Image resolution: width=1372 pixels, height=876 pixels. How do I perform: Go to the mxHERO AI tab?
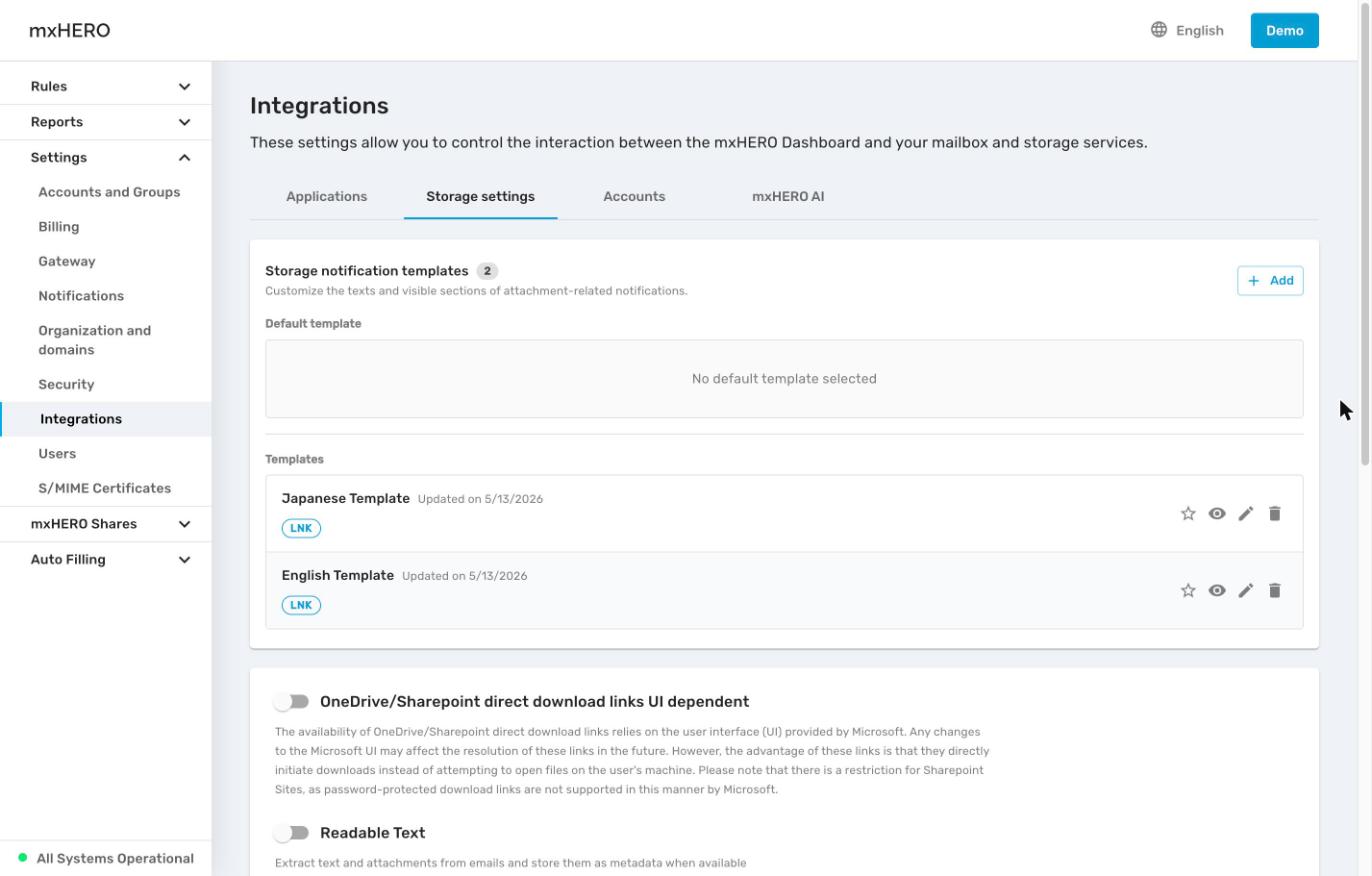coord(788,196)
